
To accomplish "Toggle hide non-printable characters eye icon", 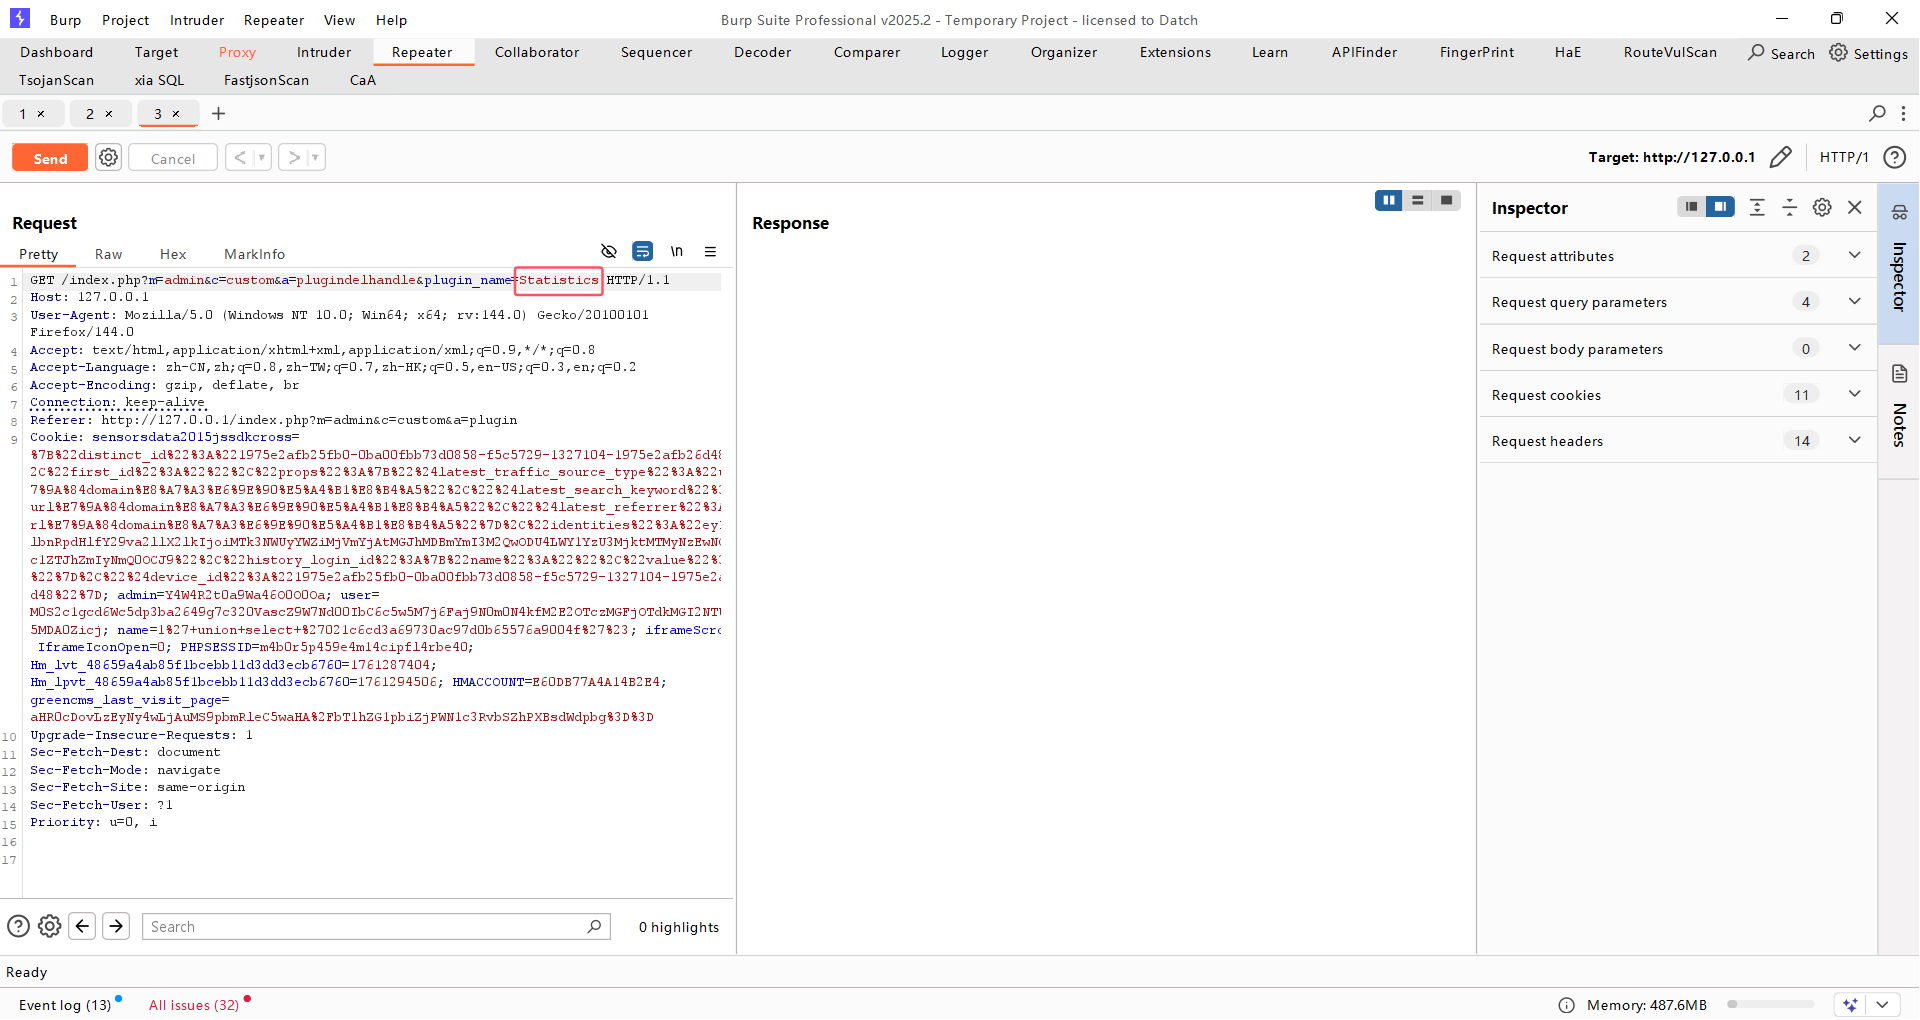I will coord(608,252).
